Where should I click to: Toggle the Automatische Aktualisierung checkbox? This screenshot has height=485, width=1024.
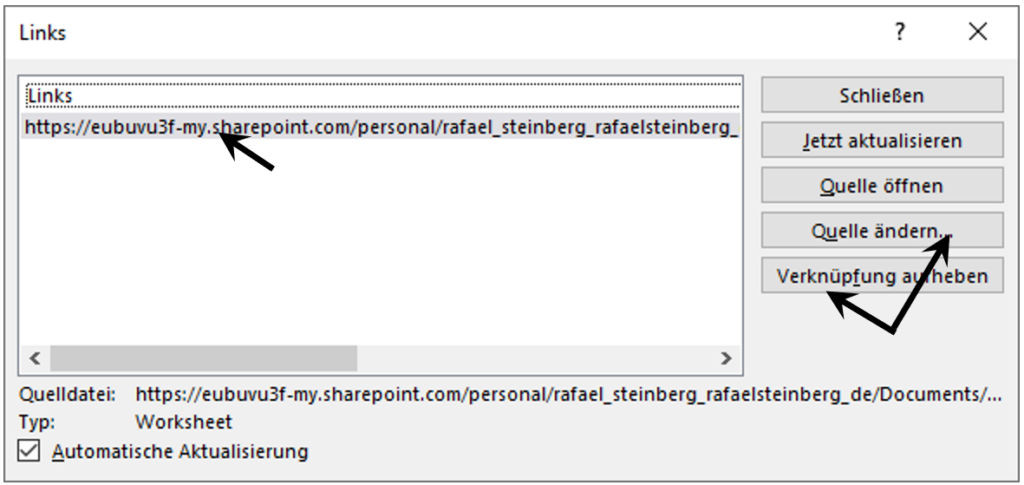[28, 451]
